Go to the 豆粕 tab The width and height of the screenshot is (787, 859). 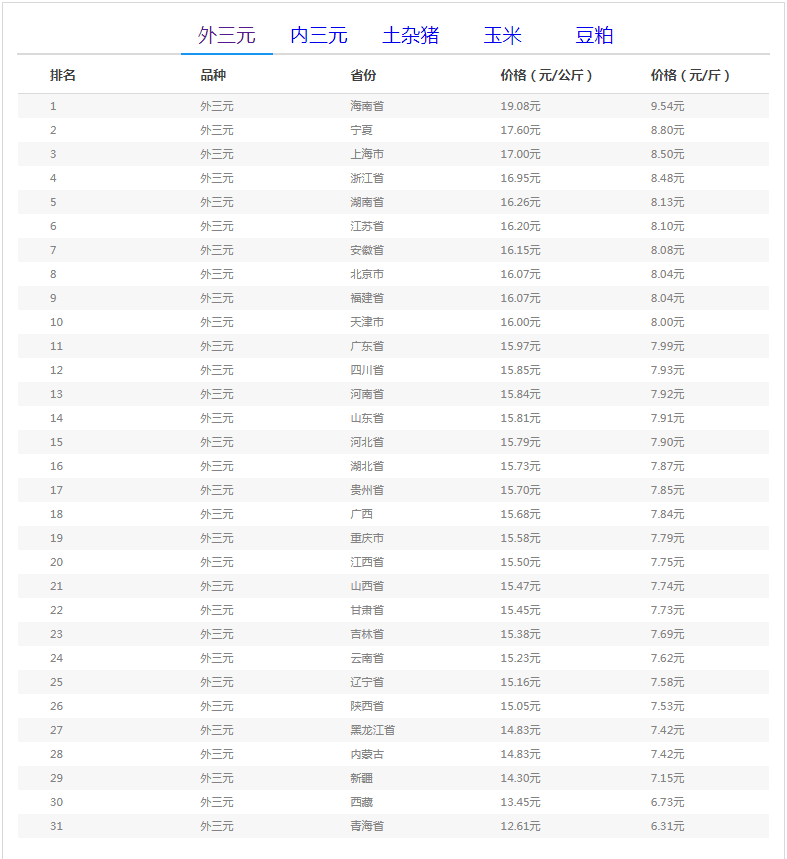594,36
